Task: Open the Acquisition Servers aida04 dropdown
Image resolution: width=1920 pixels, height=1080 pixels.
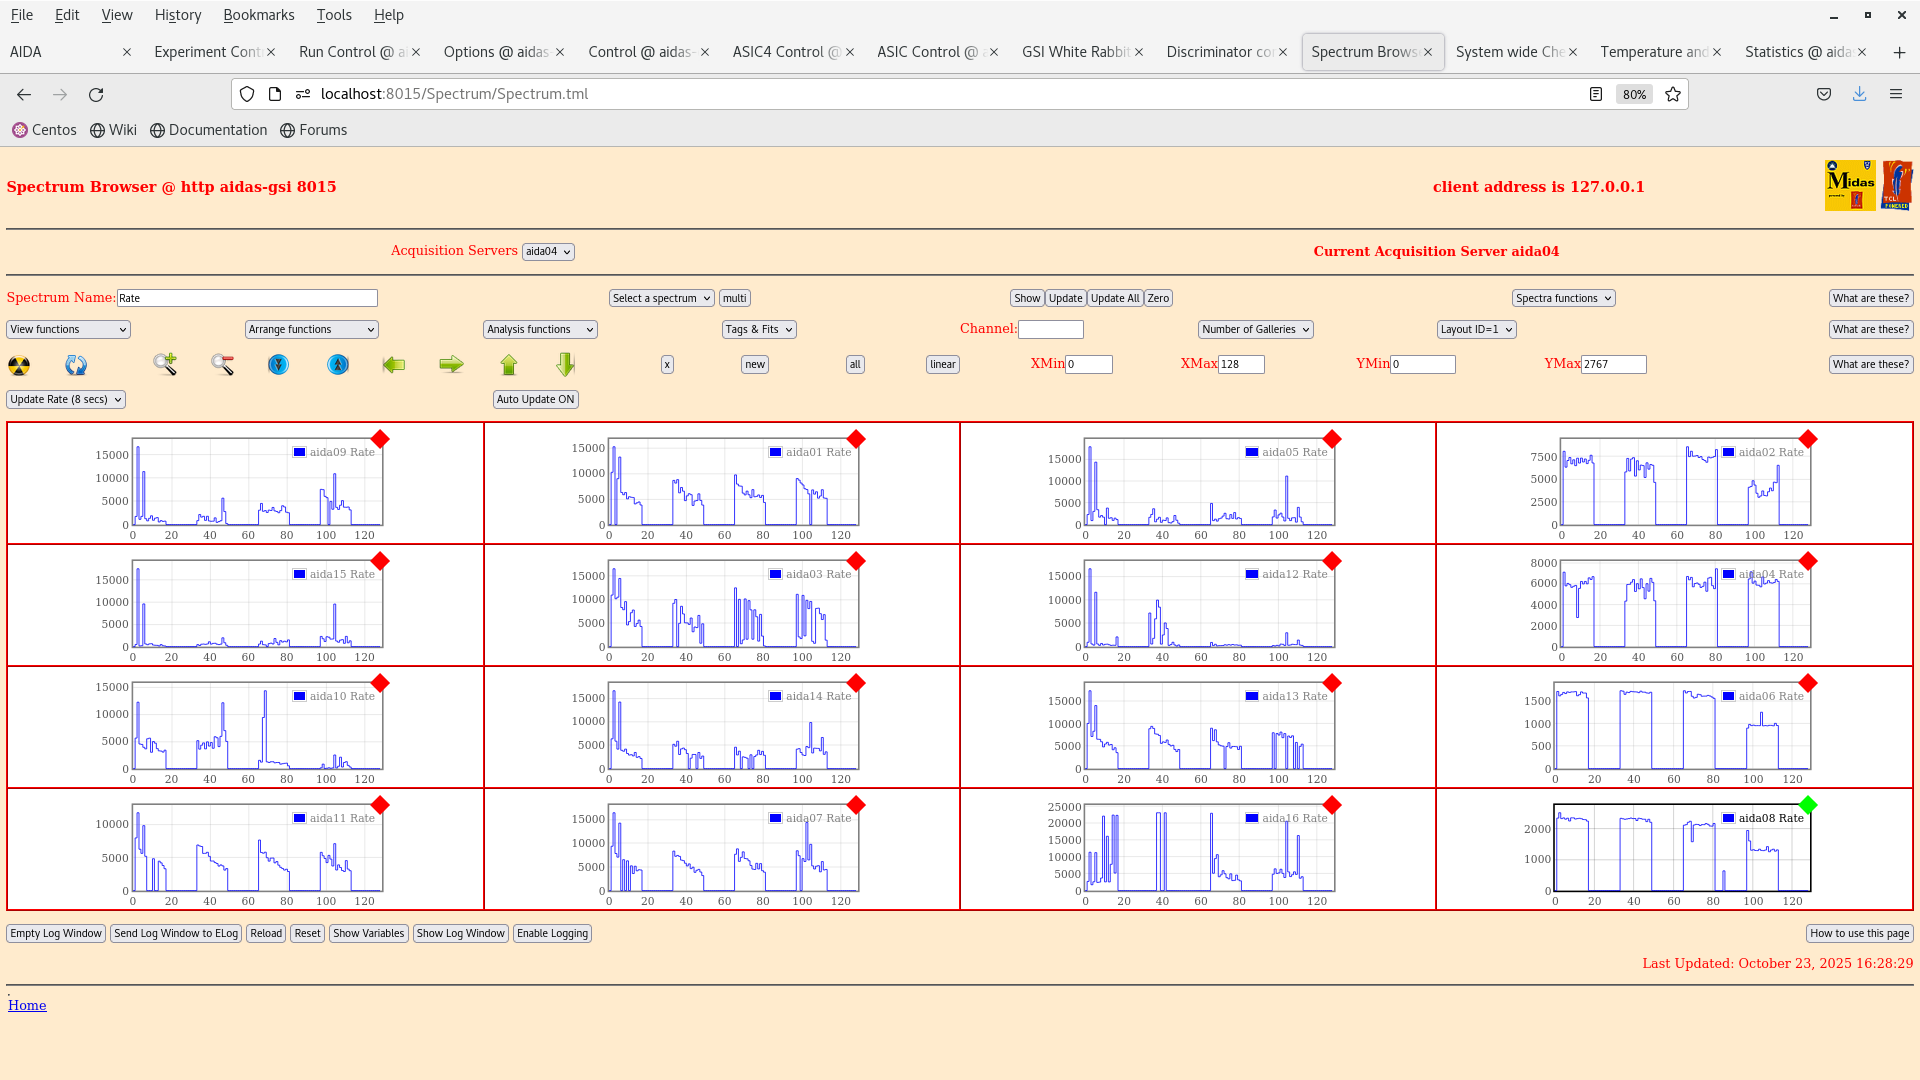Action: (x=548, y=252)
